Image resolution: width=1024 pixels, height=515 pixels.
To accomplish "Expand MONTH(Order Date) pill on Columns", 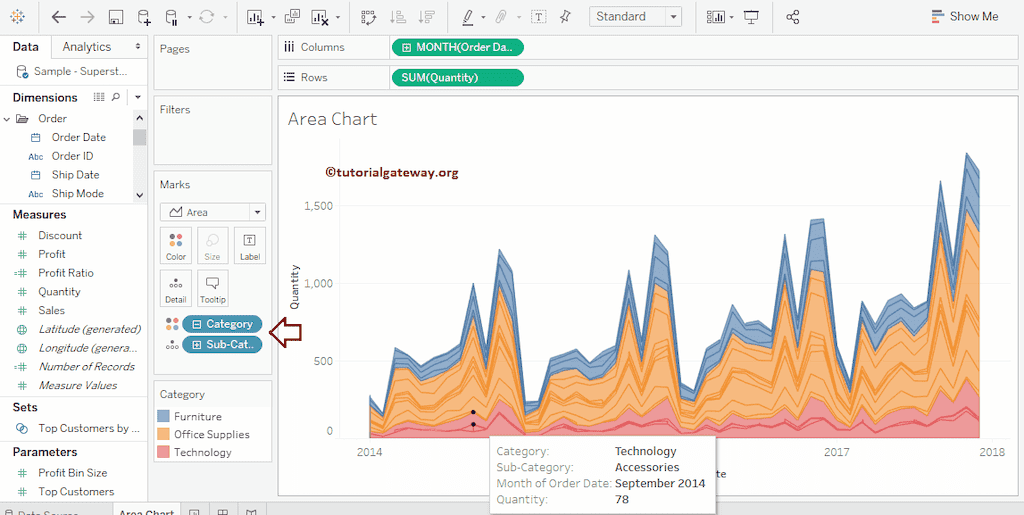I will click(406, 47).
